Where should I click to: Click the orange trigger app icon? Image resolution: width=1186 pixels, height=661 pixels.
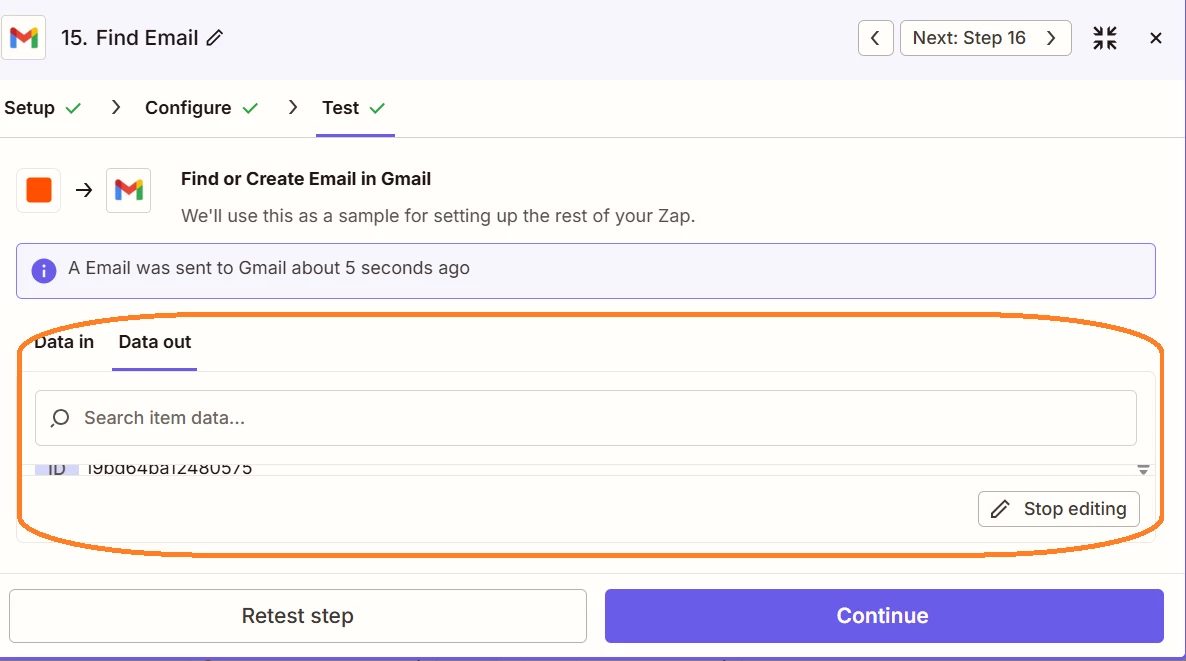pyautogui.click(x=39, y=190)
